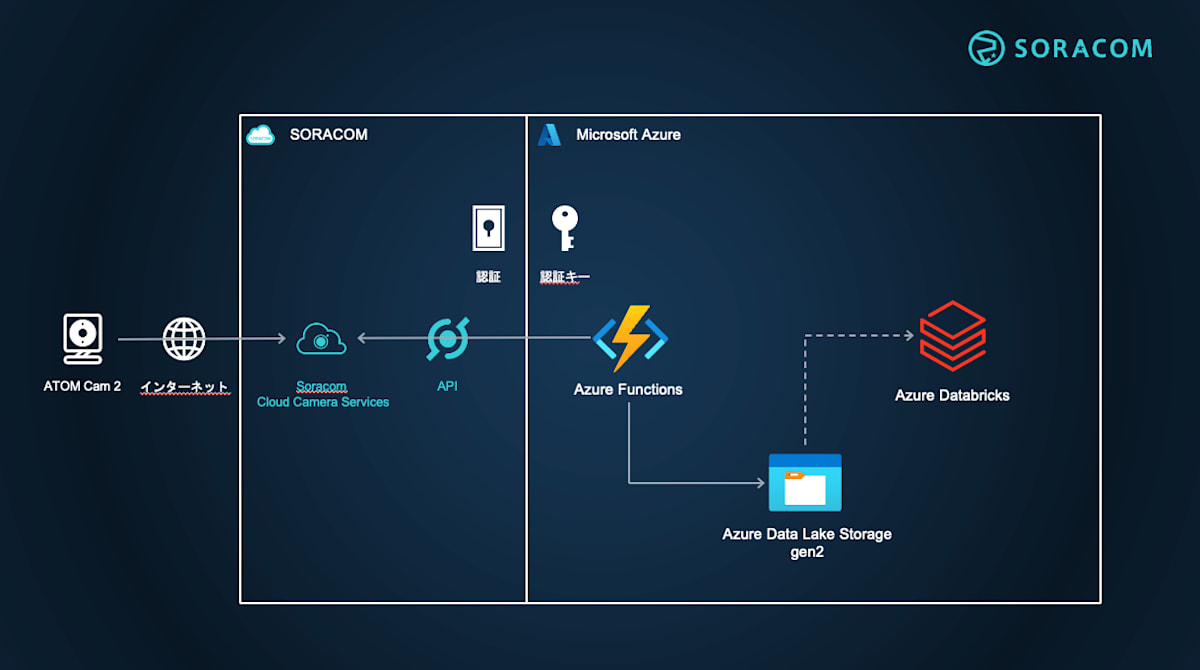Click the Microsoft Azure logo icon

[549, 135]
